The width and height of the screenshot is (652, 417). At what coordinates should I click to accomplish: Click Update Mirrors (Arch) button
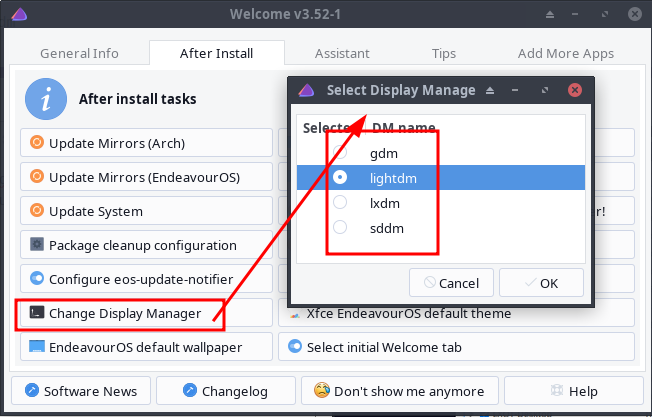[x=146, y=143]
